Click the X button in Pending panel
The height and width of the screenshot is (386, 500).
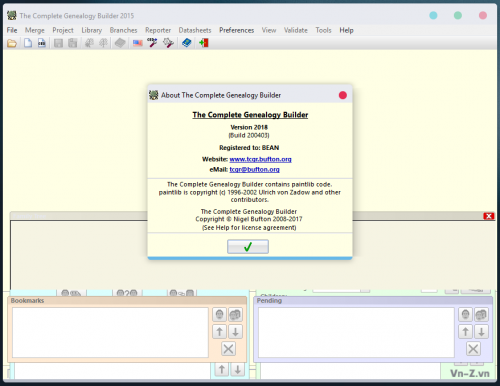[x=473, y=349]
